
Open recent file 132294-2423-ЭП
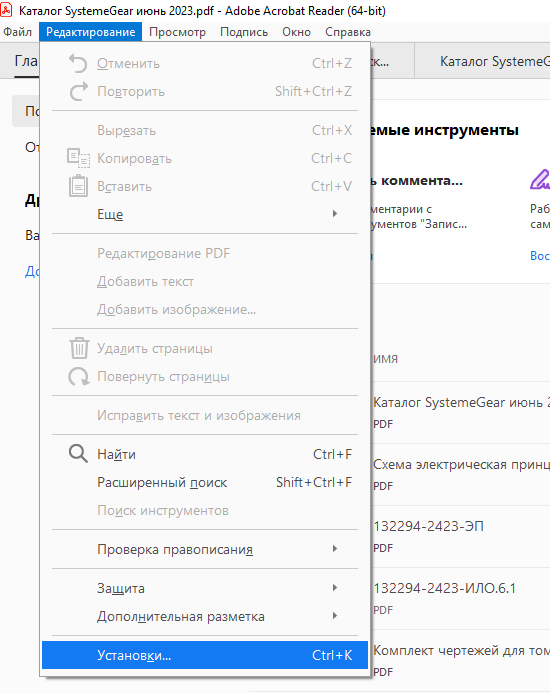pyautogui.click(x=460, y=537)
